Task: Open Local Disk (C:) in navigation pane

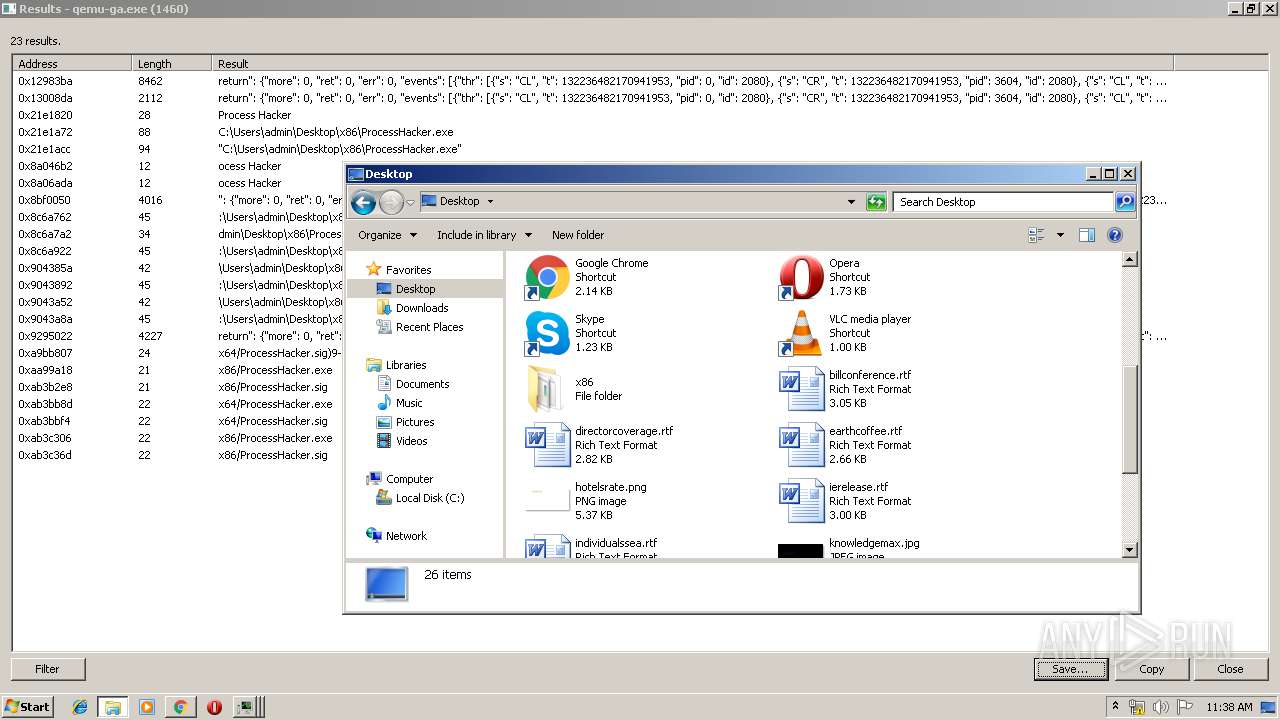Action: click(x=430, y=497)
